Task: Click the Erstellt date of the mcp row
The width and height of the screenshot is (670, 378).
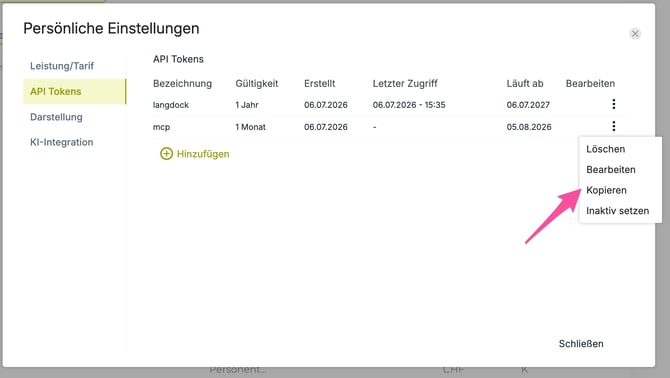Action: (326, 127)
